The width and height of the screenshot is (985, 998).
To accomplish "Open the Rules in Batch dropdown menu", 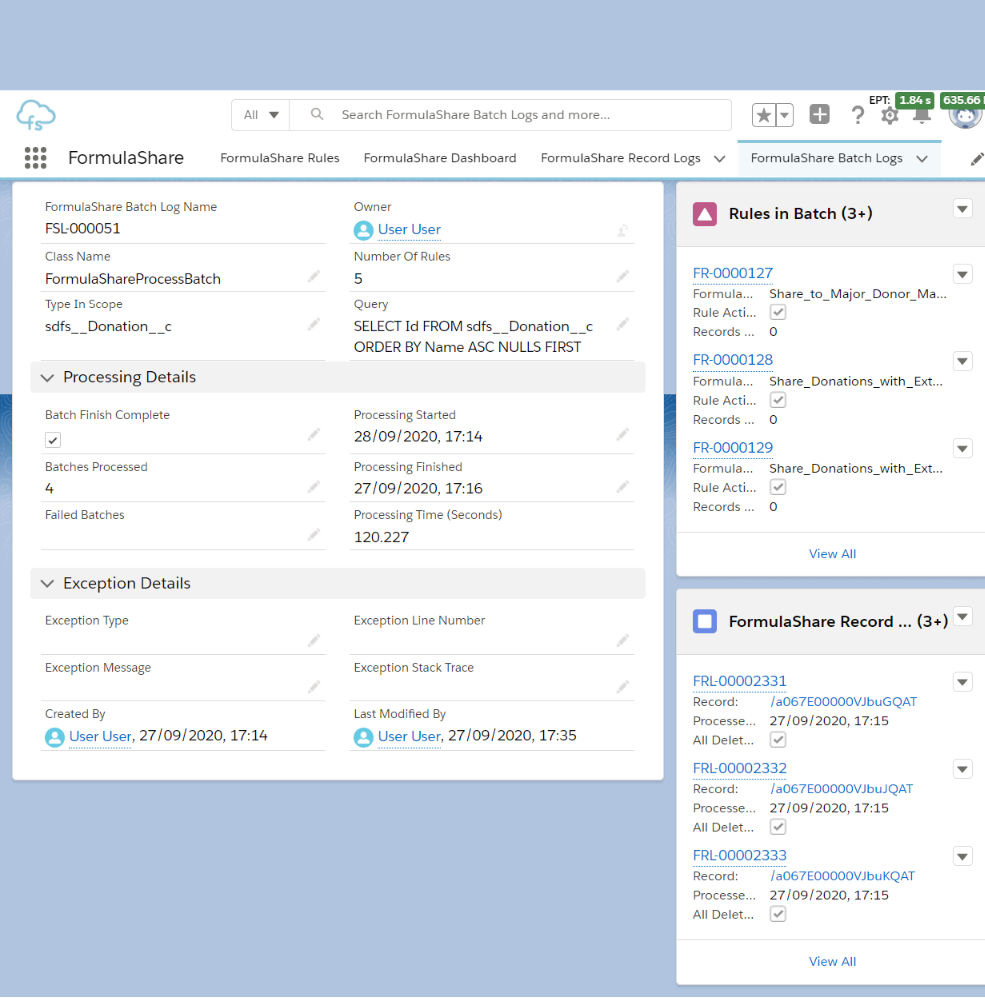I will tap(962, 209).
